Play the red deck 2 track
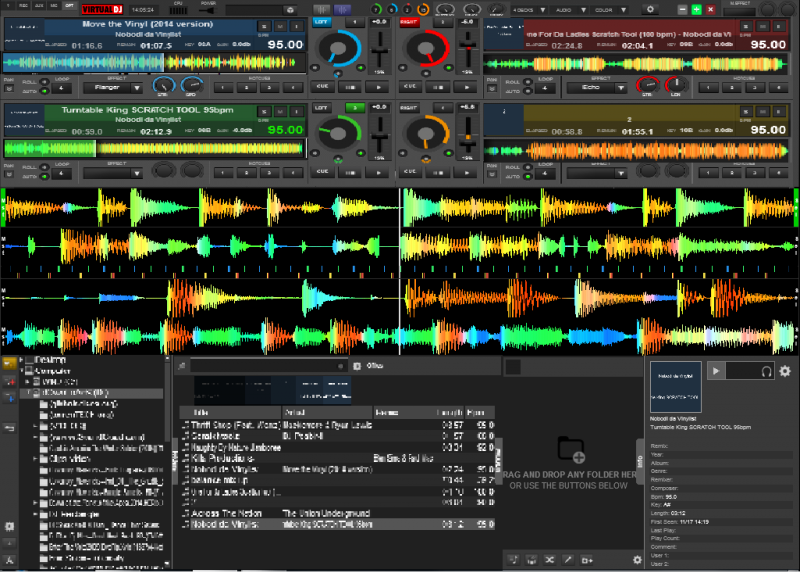 (x=466, y=87)
